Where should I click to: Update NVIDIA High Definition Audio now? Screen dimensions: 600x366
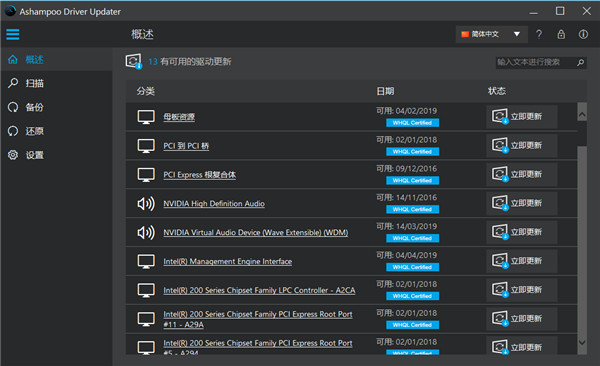click(x=522, y=203)
